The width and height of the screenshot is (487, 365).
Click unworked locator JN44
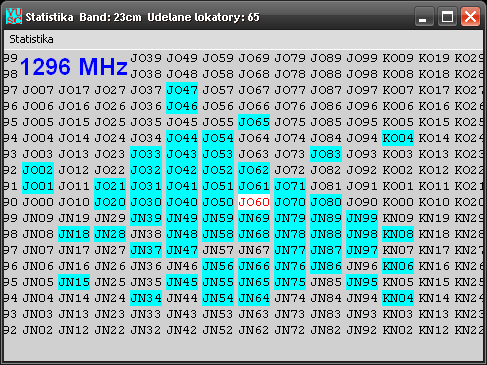182,298
